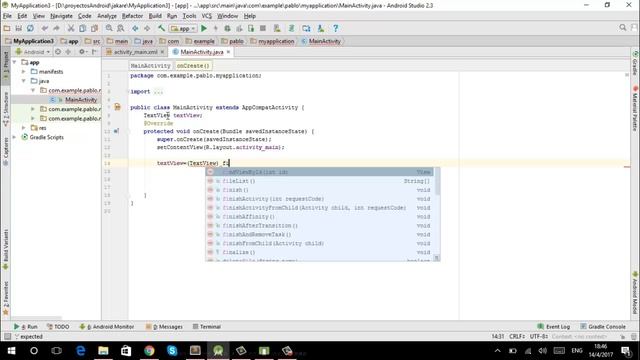
Task: Click the Cut scissors icon
Action: coord(71,28)
